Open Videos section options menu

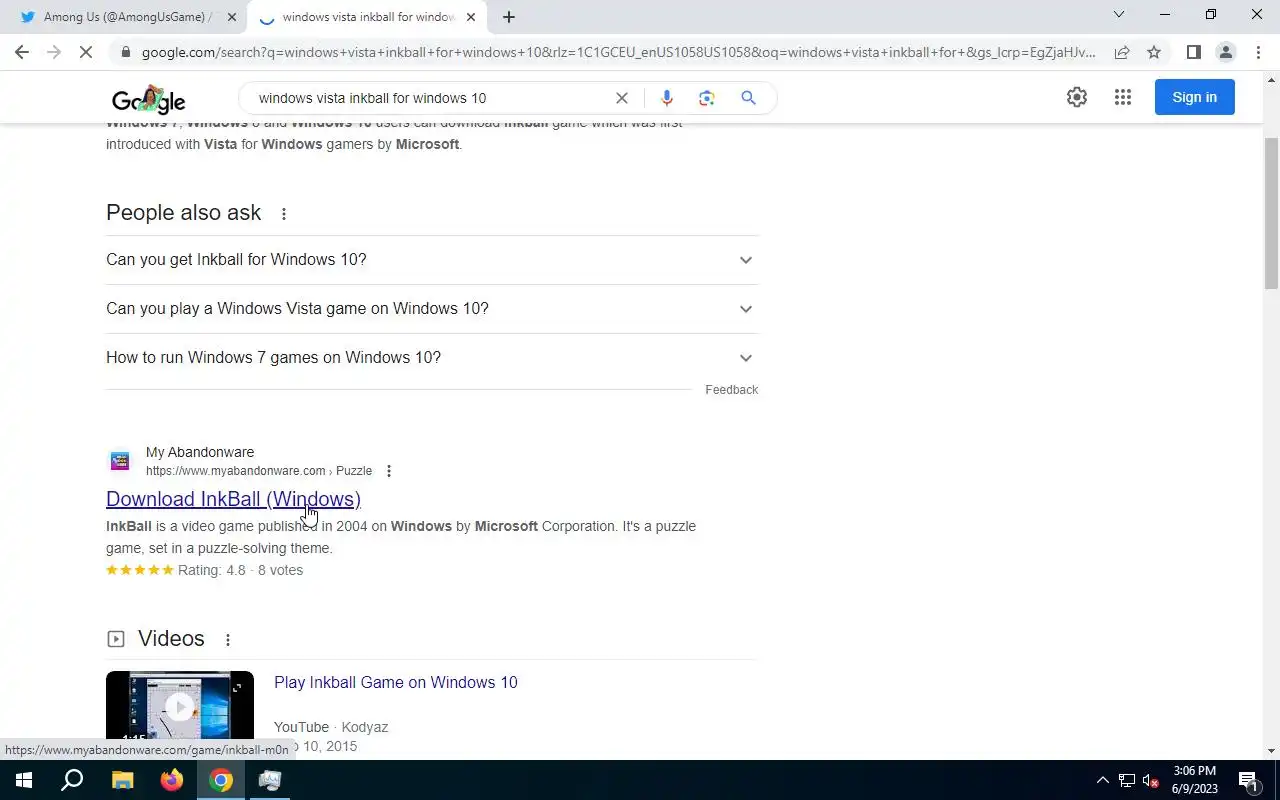228,640
